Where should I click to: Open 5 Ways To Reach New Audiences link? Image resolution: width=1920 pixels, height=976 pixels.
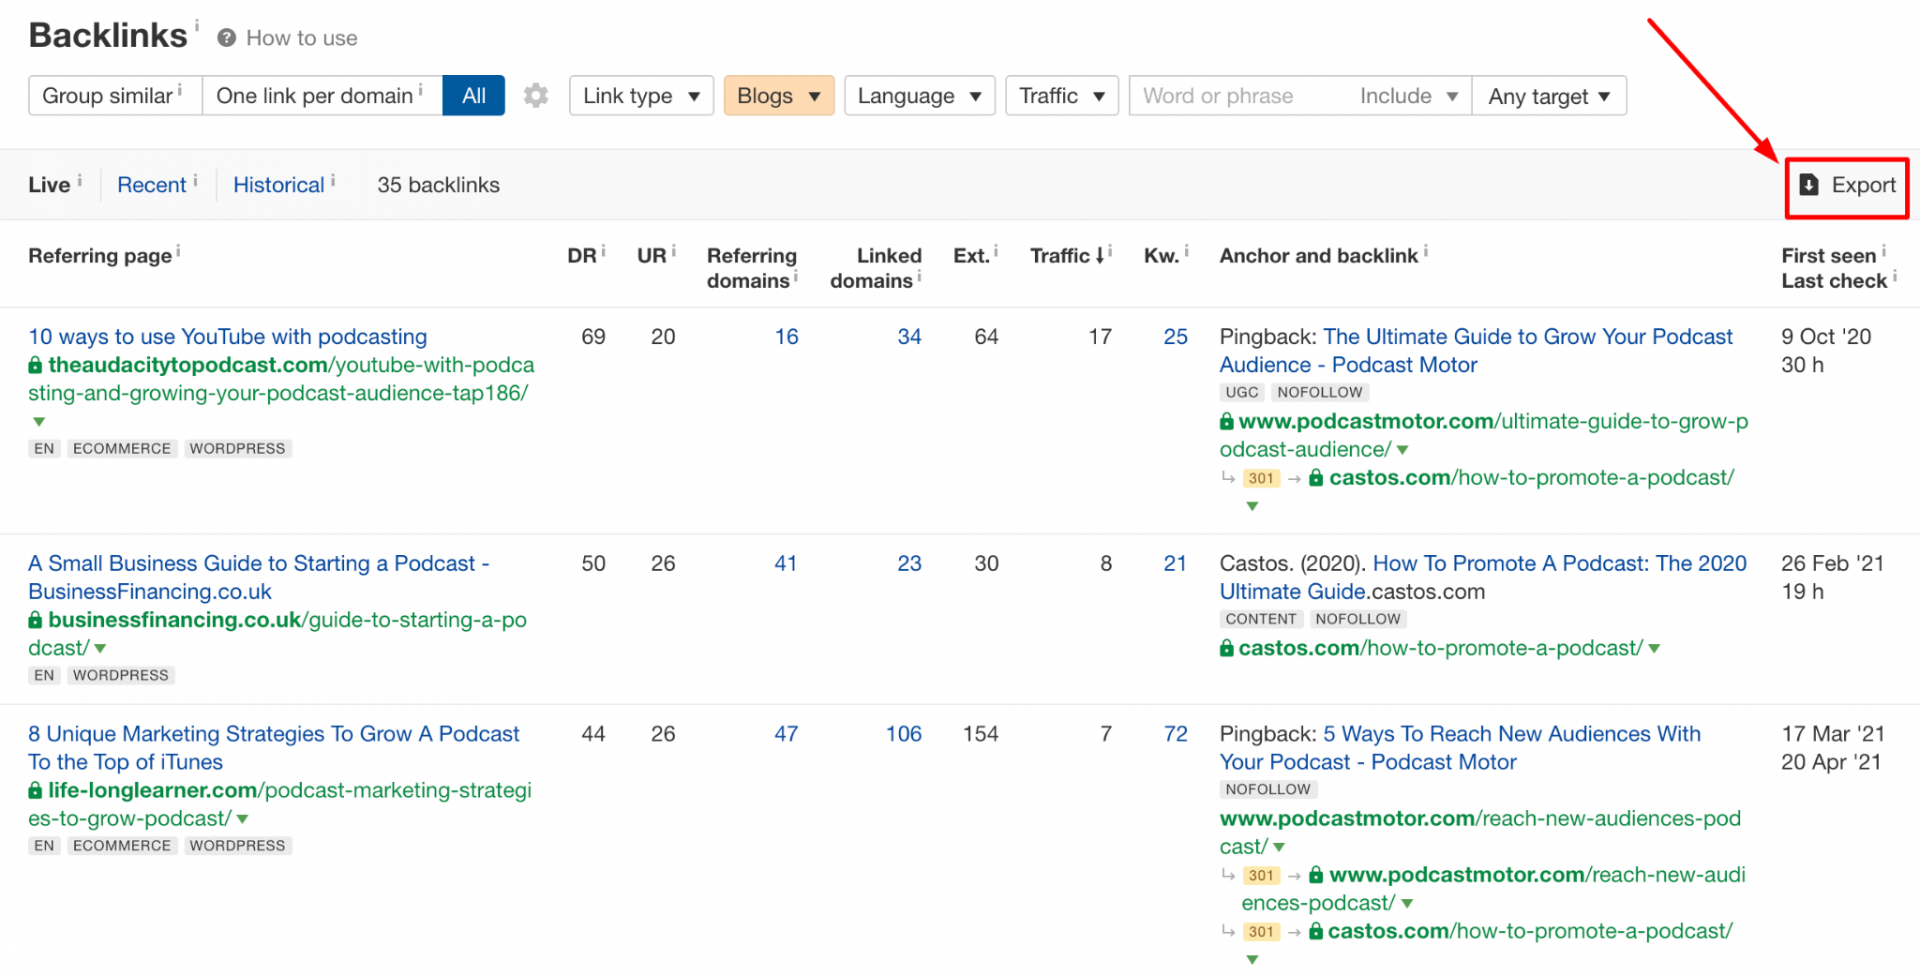[x=1460, y=748]
